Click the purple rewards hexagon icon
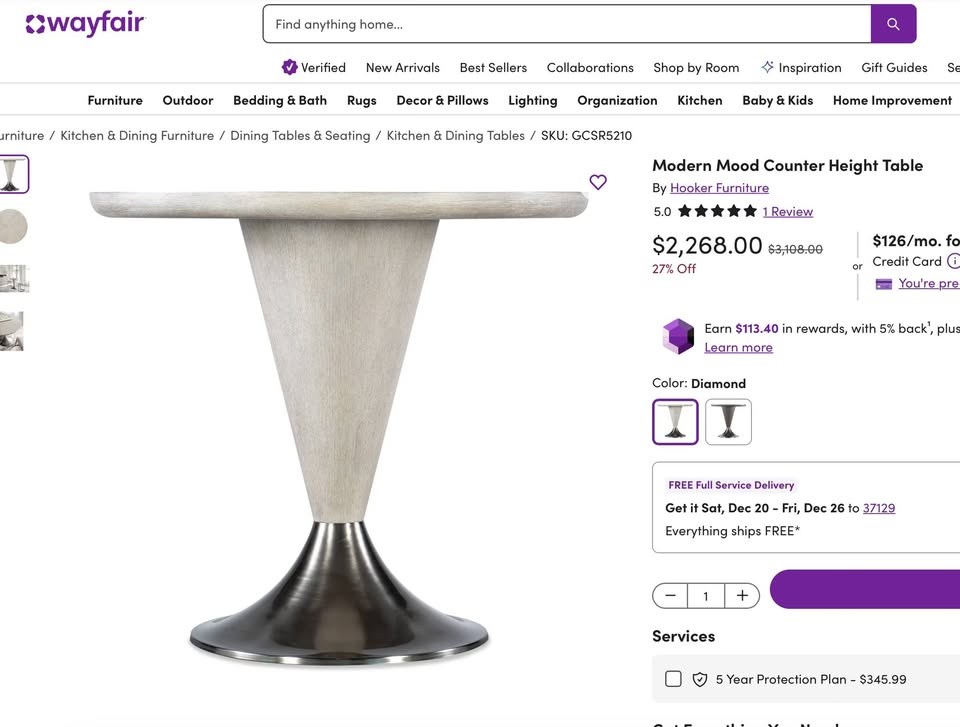Screen dimensions: 960x727 coord(678,337)
